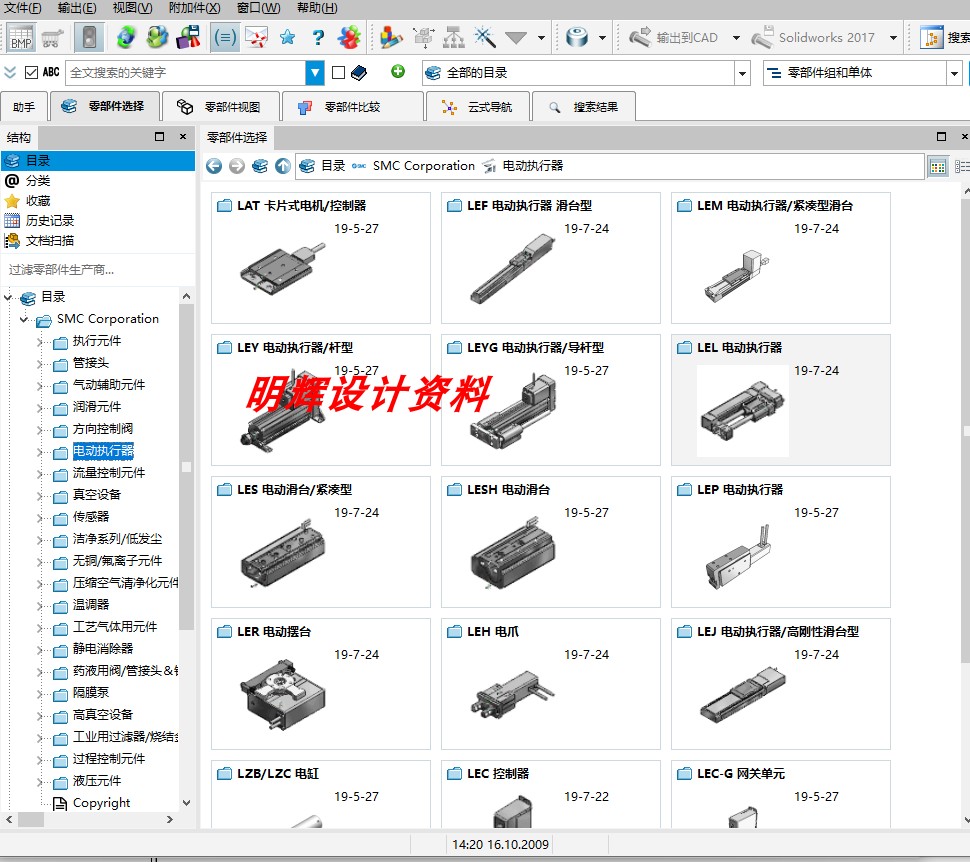Click the full-text search keyword input field
The image size is (970, 862).
(186, 73)
